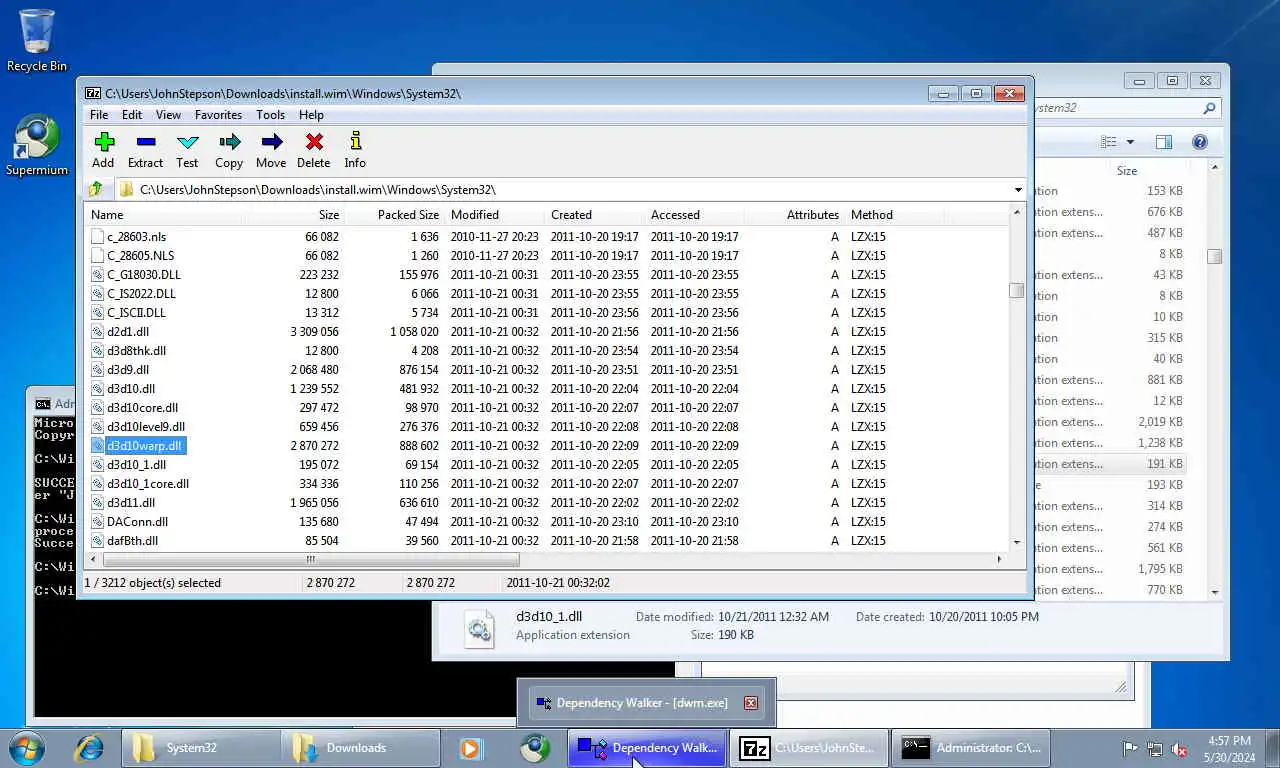Open Windows Media Player from taskbar
Screen dimensions: 1280x768
pyautogui.click(x=471, y=748)
